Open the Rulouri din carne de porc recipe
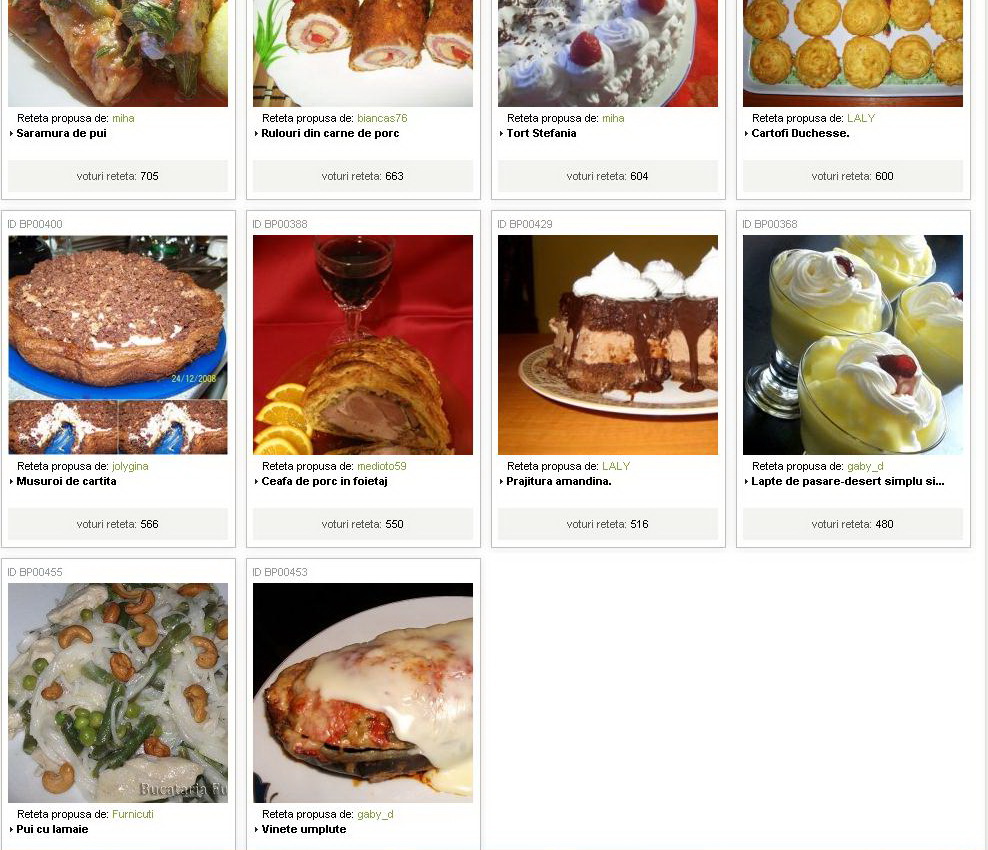 click(x=330, y=133)
